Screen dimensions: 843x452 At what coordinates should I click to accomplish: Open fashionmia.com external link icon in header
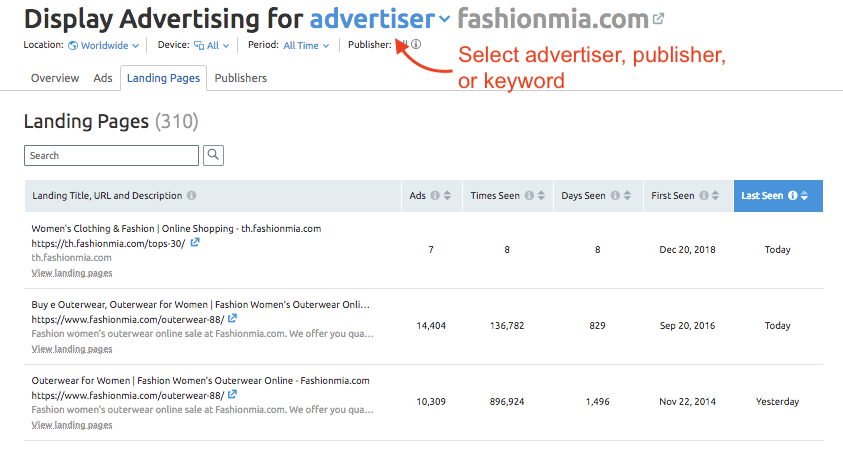[659, 19]
